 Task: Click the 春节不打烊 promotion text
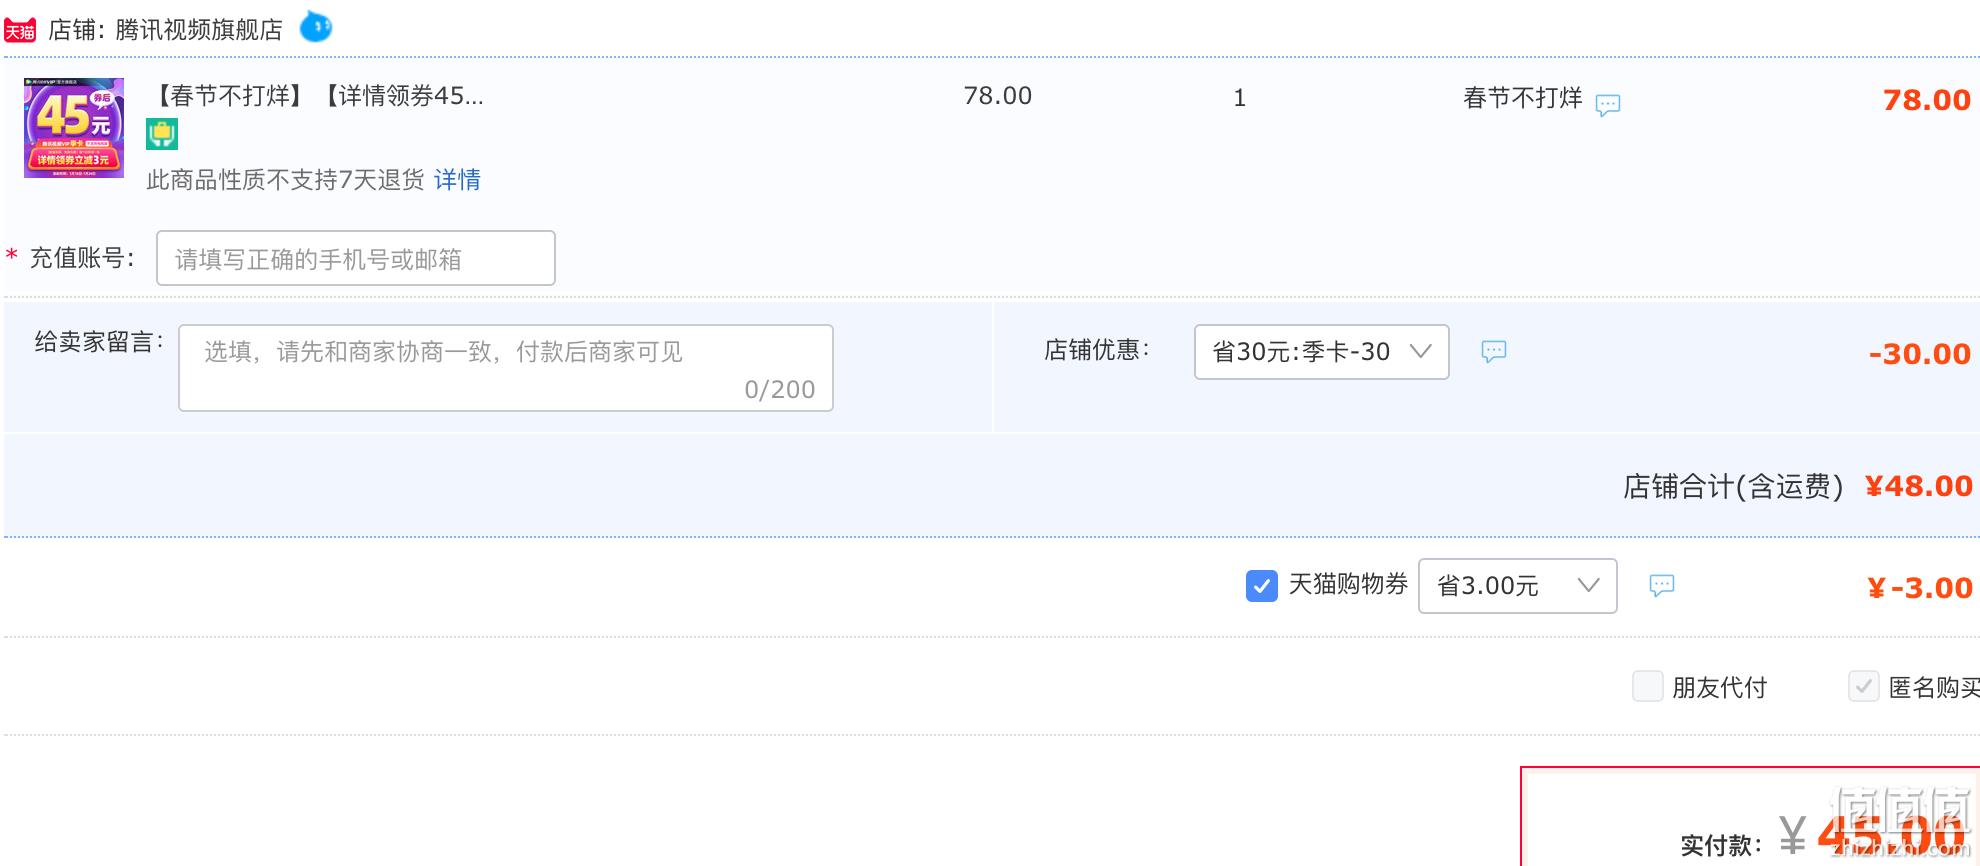(x=1523, y=98)
